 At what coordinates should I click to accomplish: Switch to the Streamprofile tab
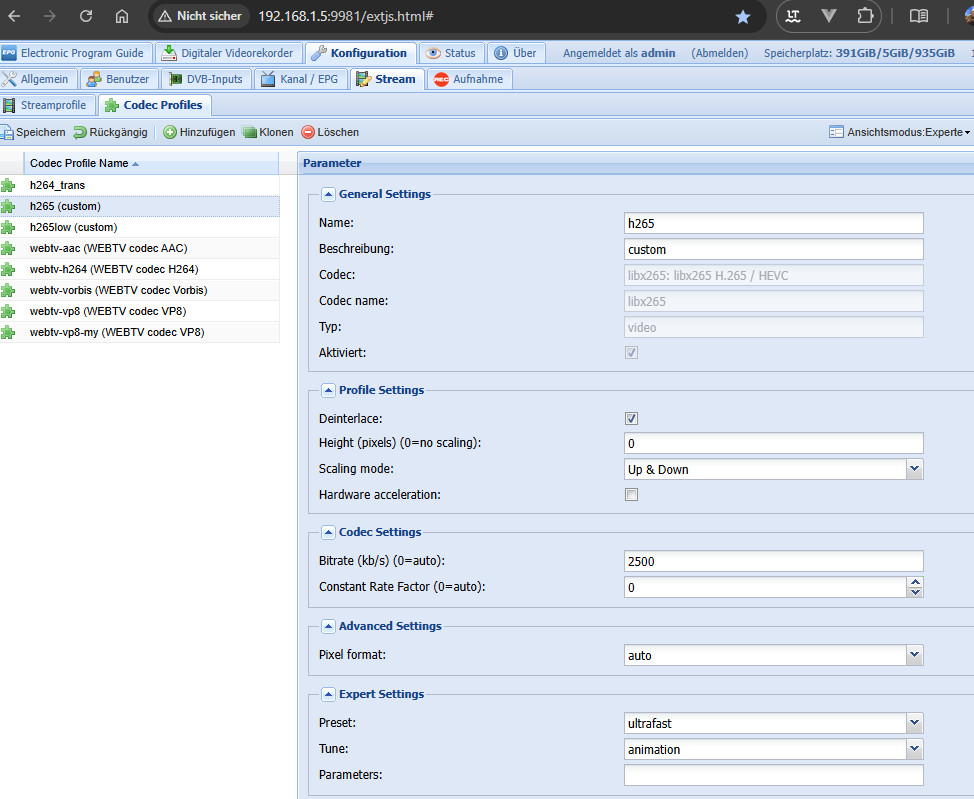pyautogui.click(x=49, y=105)
